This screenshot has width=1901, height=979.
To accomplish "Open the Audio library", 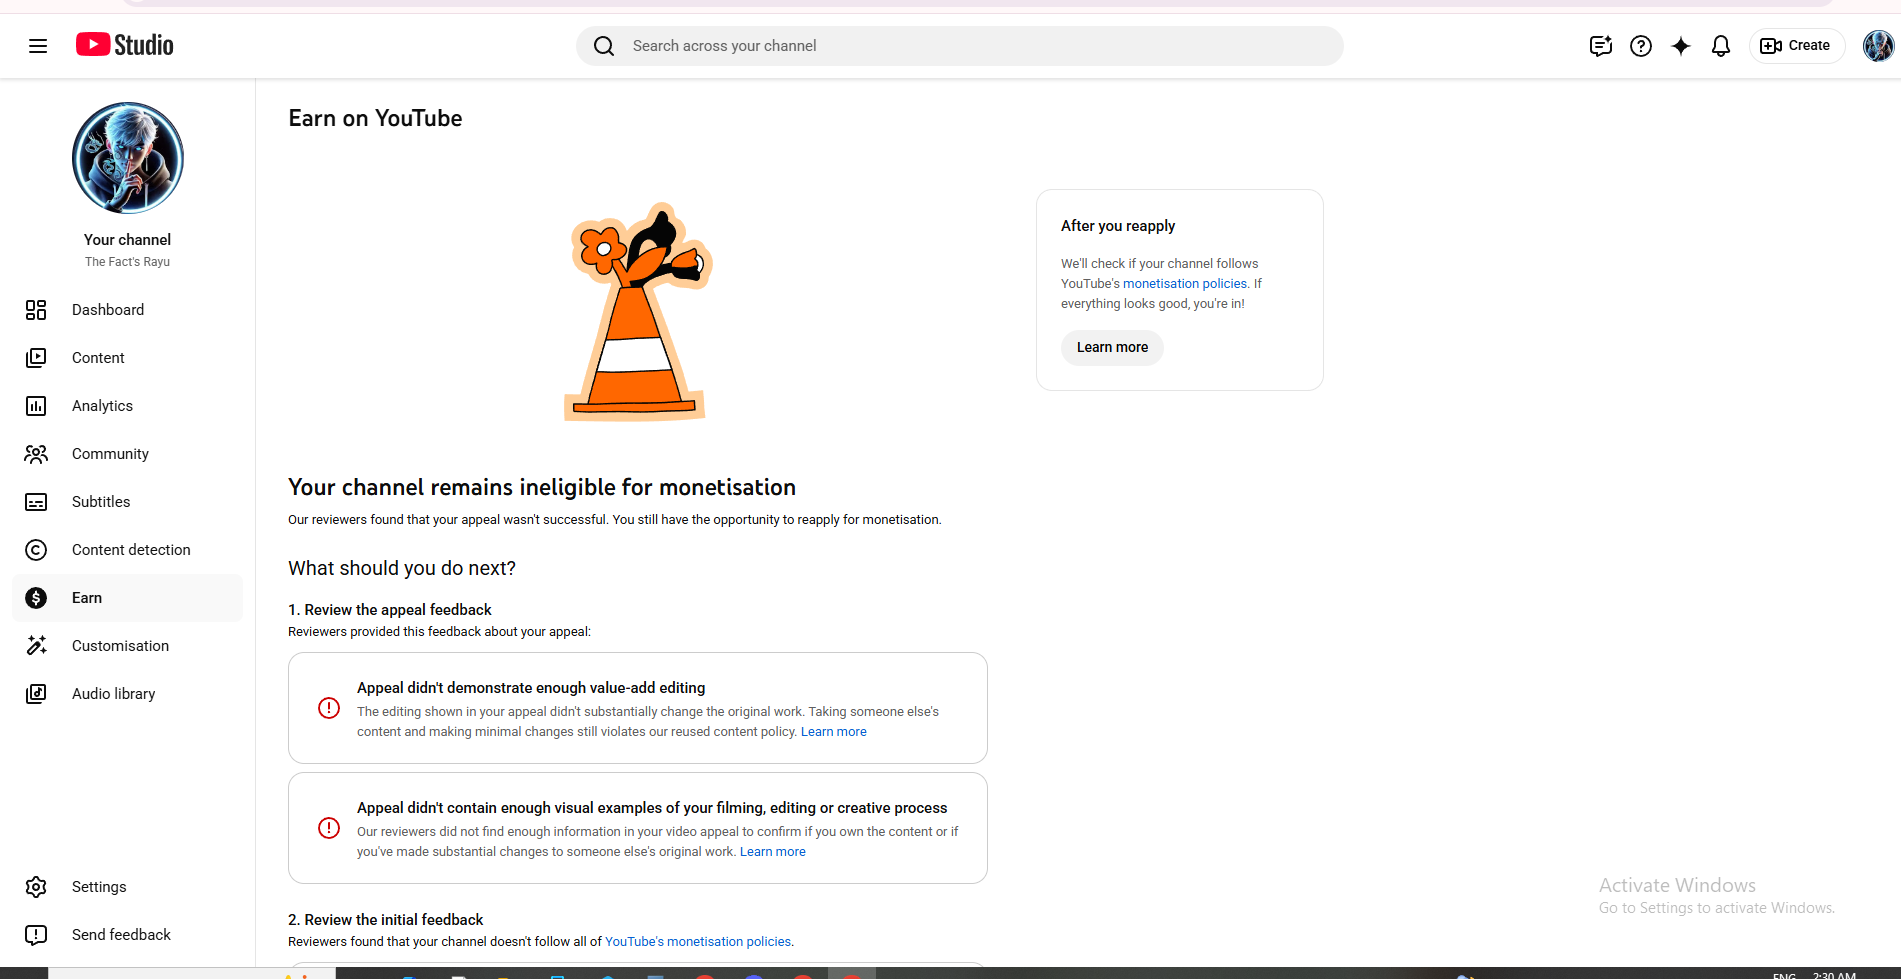I will pyautogui.click(x=113, y=694).
